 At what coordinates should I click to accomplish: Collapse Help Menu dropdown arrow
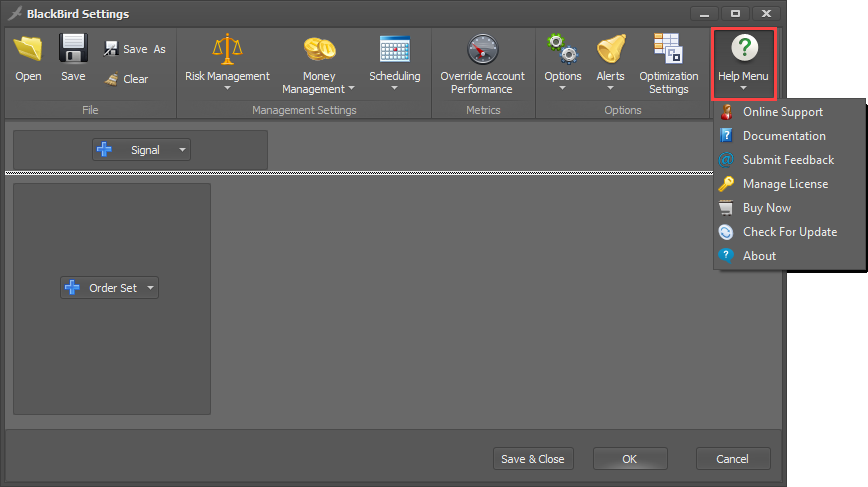click(743, 88)
